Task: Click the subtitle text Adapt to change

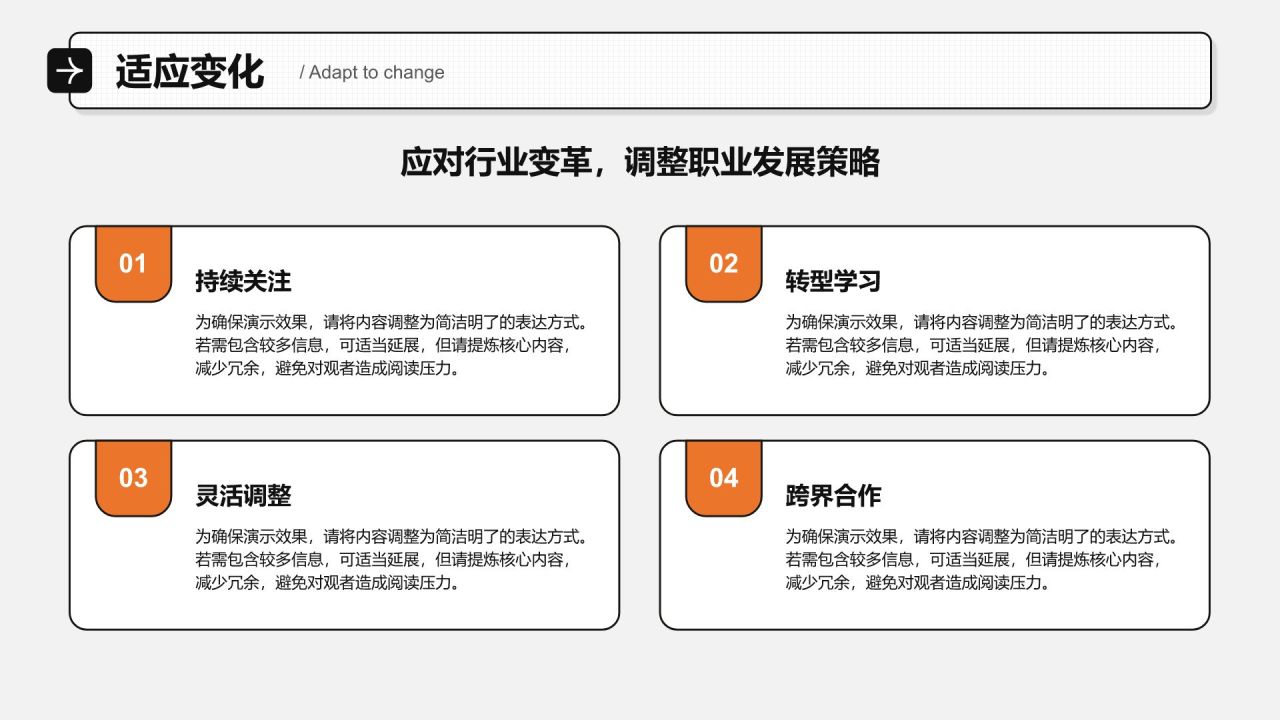Action: click(371, 73)
